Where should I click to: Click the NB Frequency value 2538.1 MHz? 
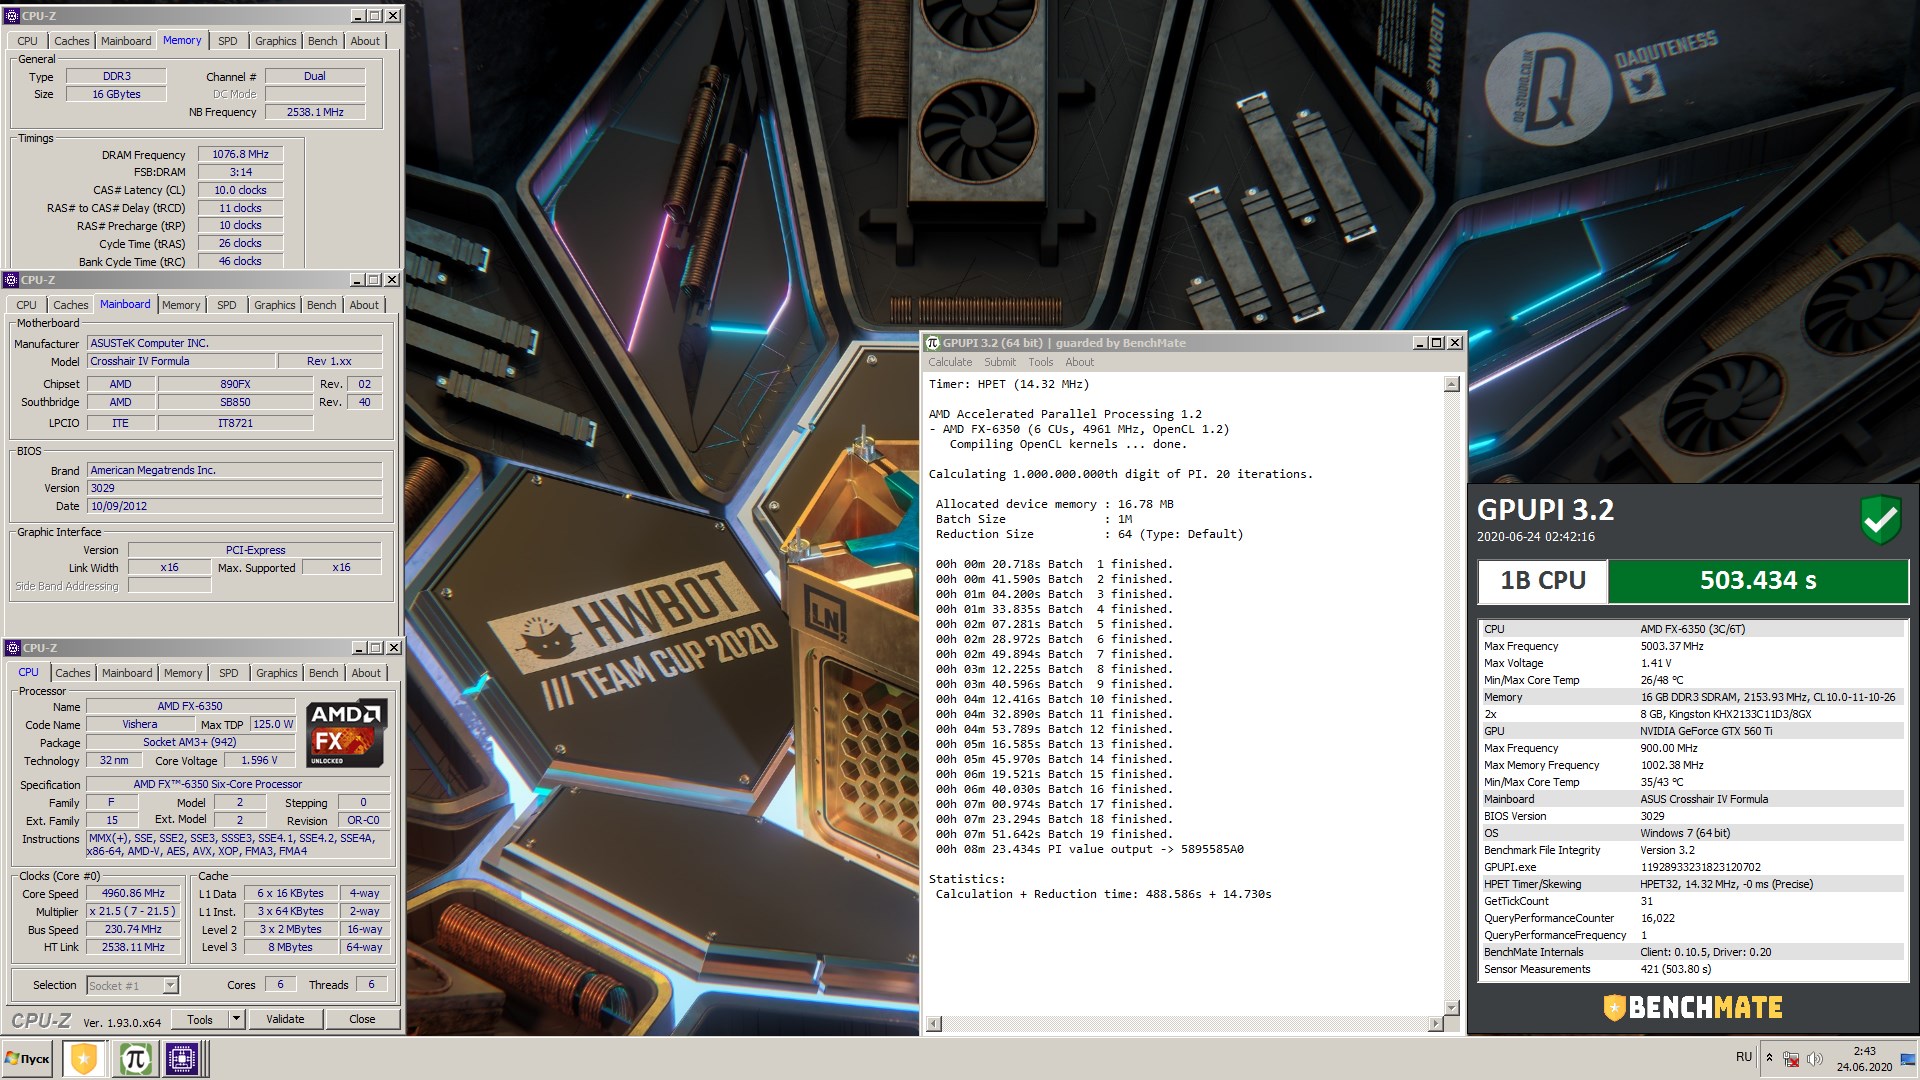click(315, 112)
